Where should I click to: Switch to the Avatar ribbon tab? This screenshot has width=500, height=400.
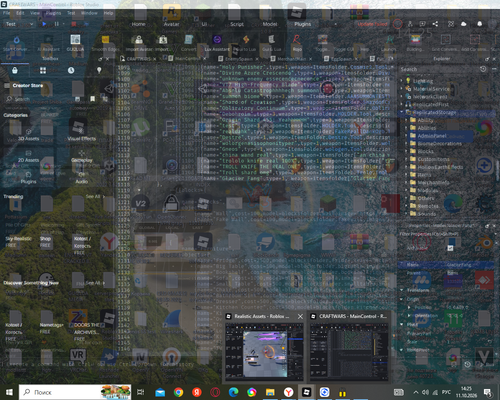(171, 24)
